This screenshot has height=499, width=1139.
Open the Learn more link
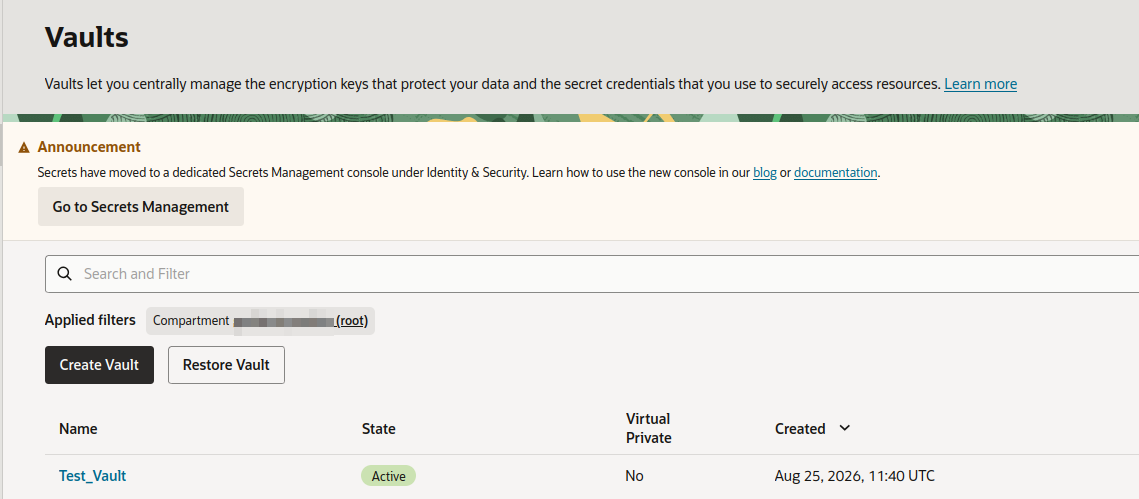[980, 84]
